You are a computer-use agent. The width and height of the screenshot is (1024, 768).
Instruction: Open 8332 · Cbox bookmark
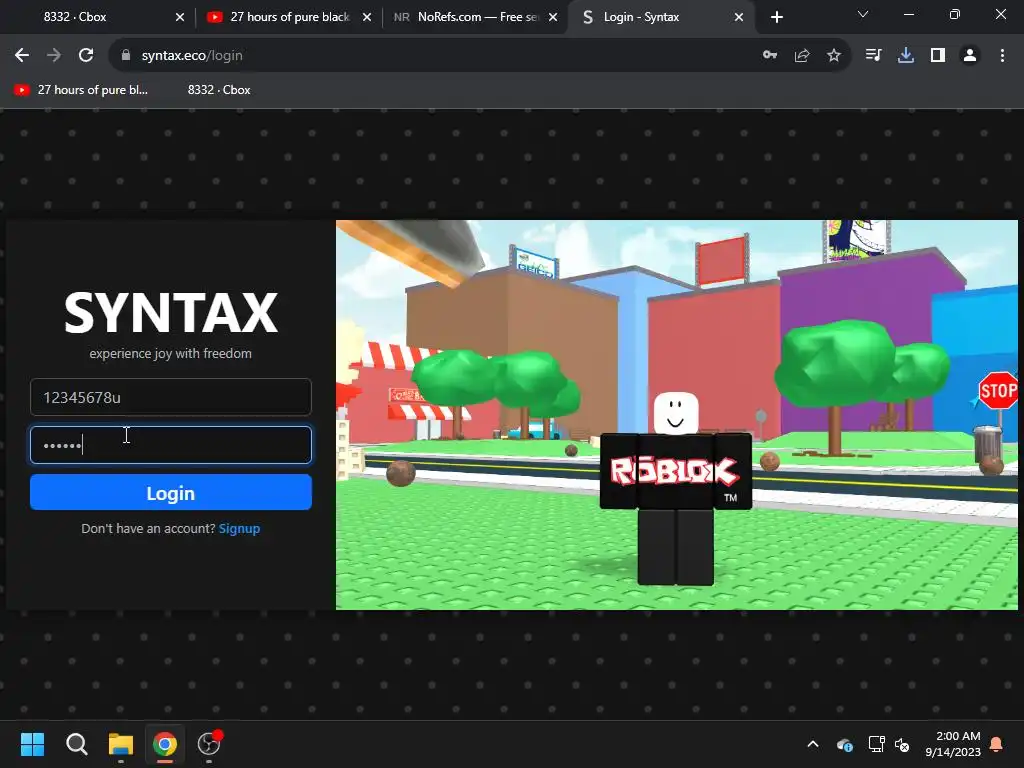point(219,90)
